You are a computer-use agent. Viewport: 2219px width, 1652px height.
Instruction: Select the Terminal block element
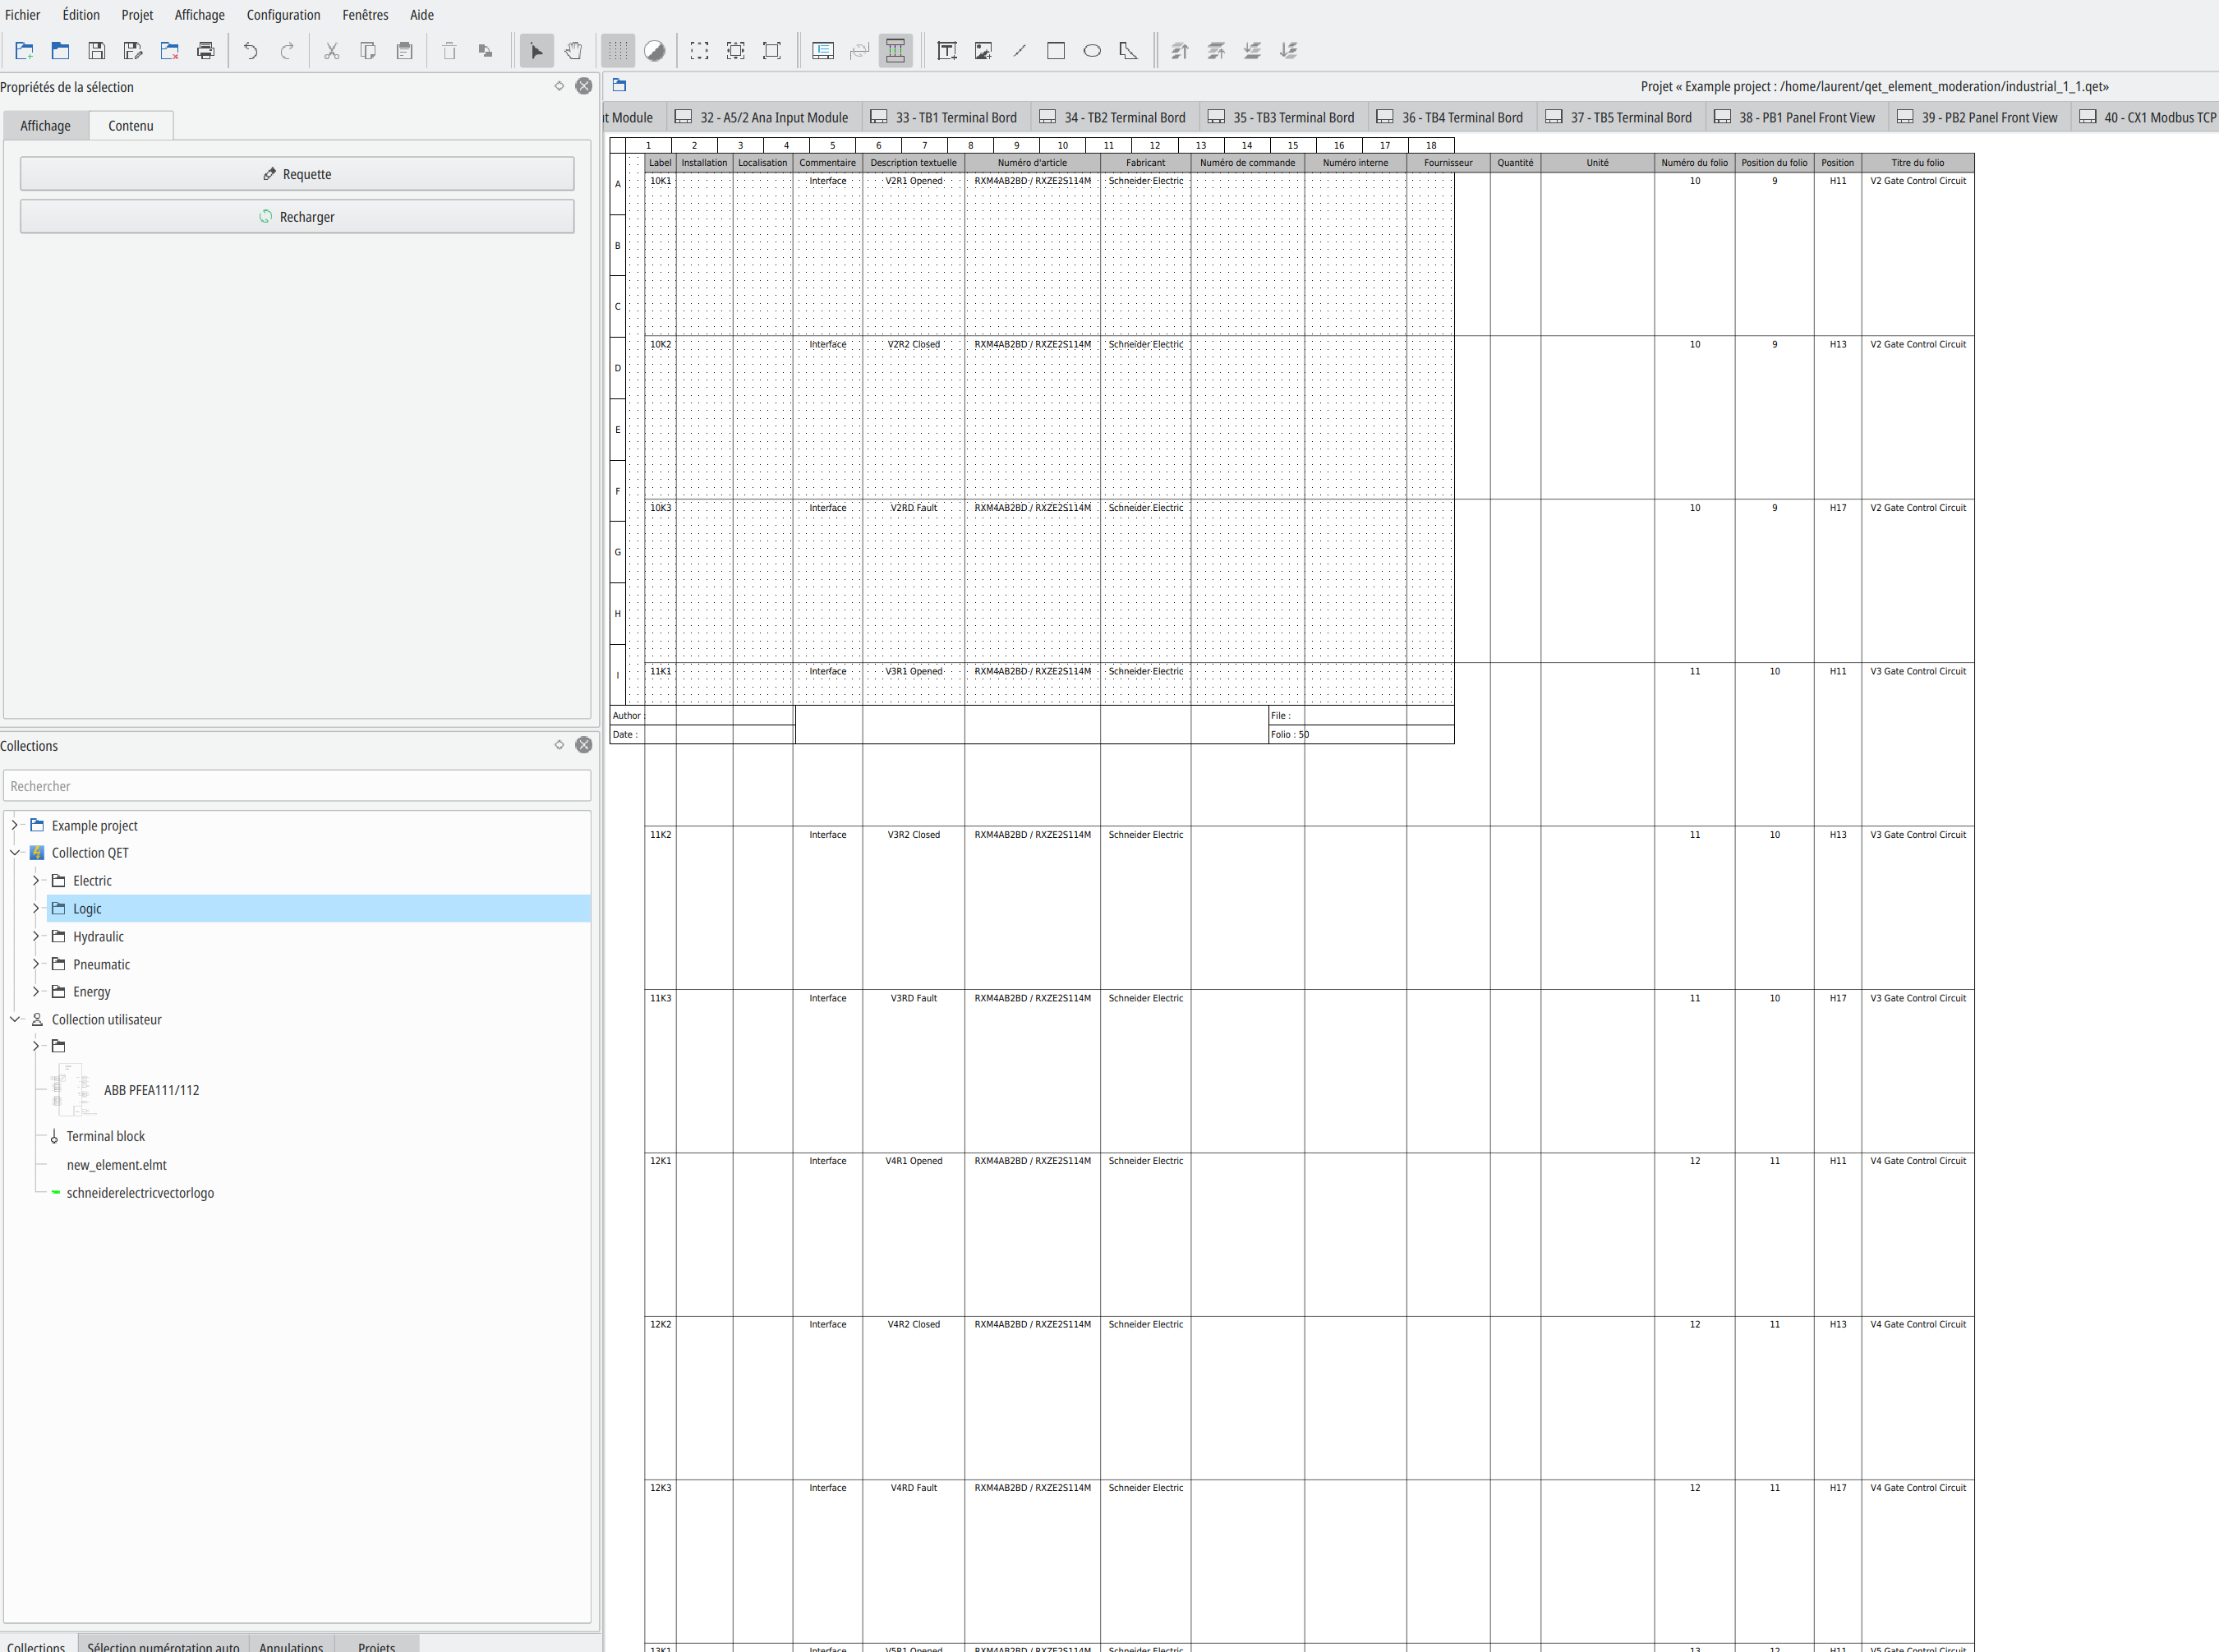point(105,1136)
